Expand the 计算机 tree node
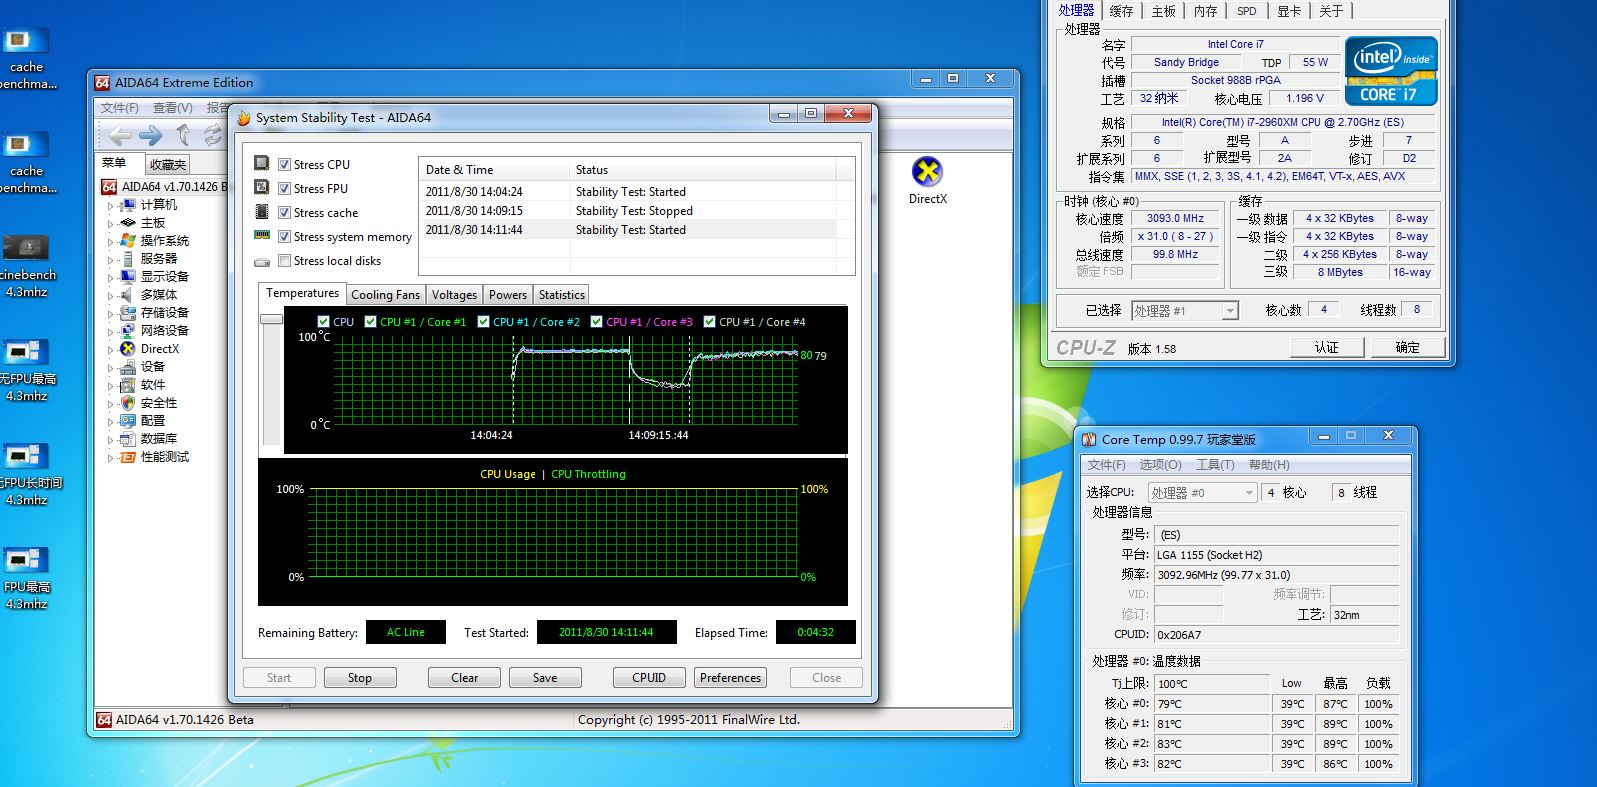This screenshot has height=787, width=1597. tap(110, 205)
